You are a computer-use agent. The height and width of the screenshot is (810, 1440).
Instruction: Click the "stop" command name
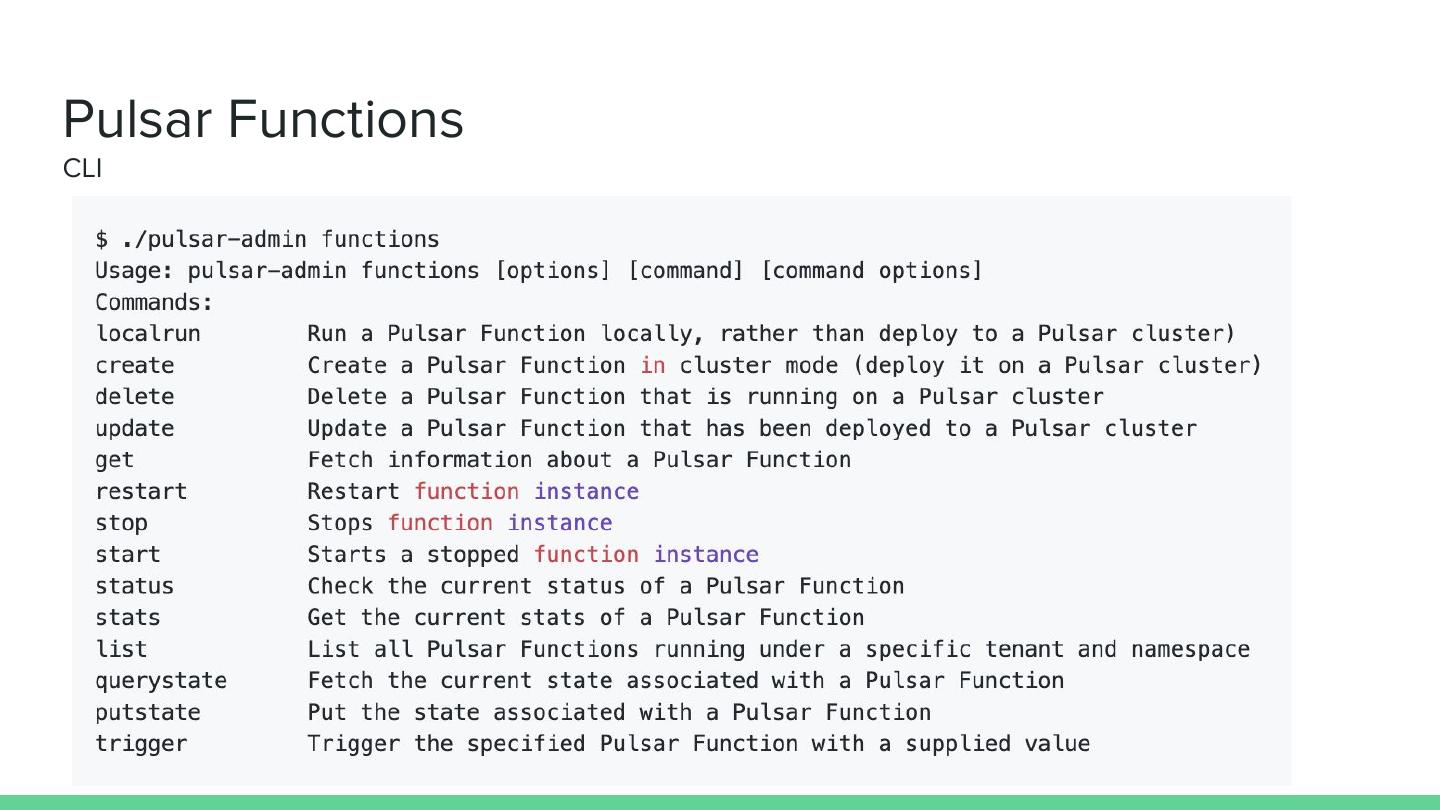click(x=122, y=523)
